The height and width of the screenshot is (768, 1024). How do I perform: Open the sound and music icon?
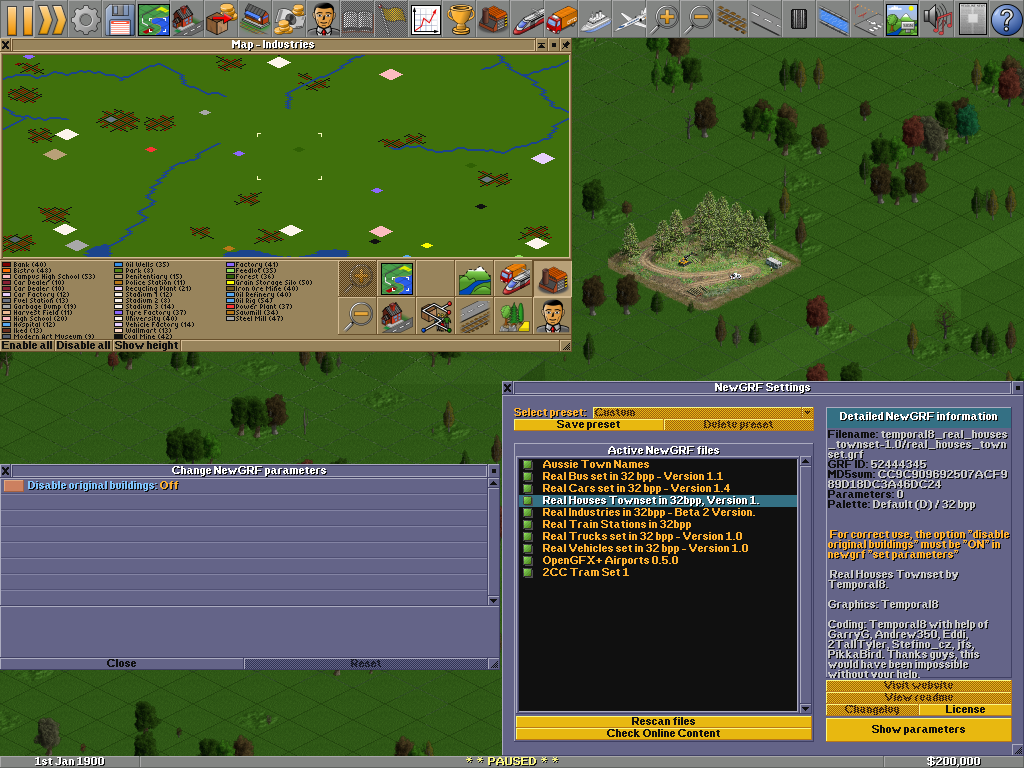[x=936, y=18]
